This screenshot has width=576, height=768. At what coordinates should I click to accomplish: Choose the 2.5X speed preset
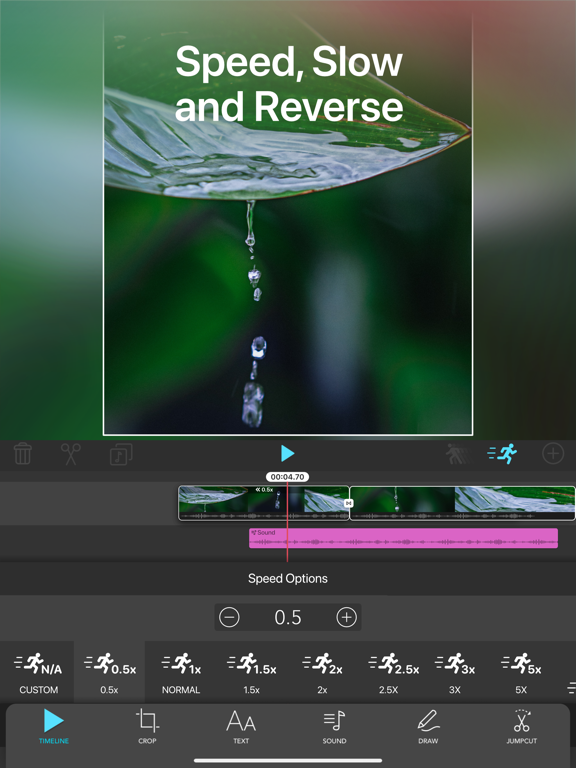393,672
